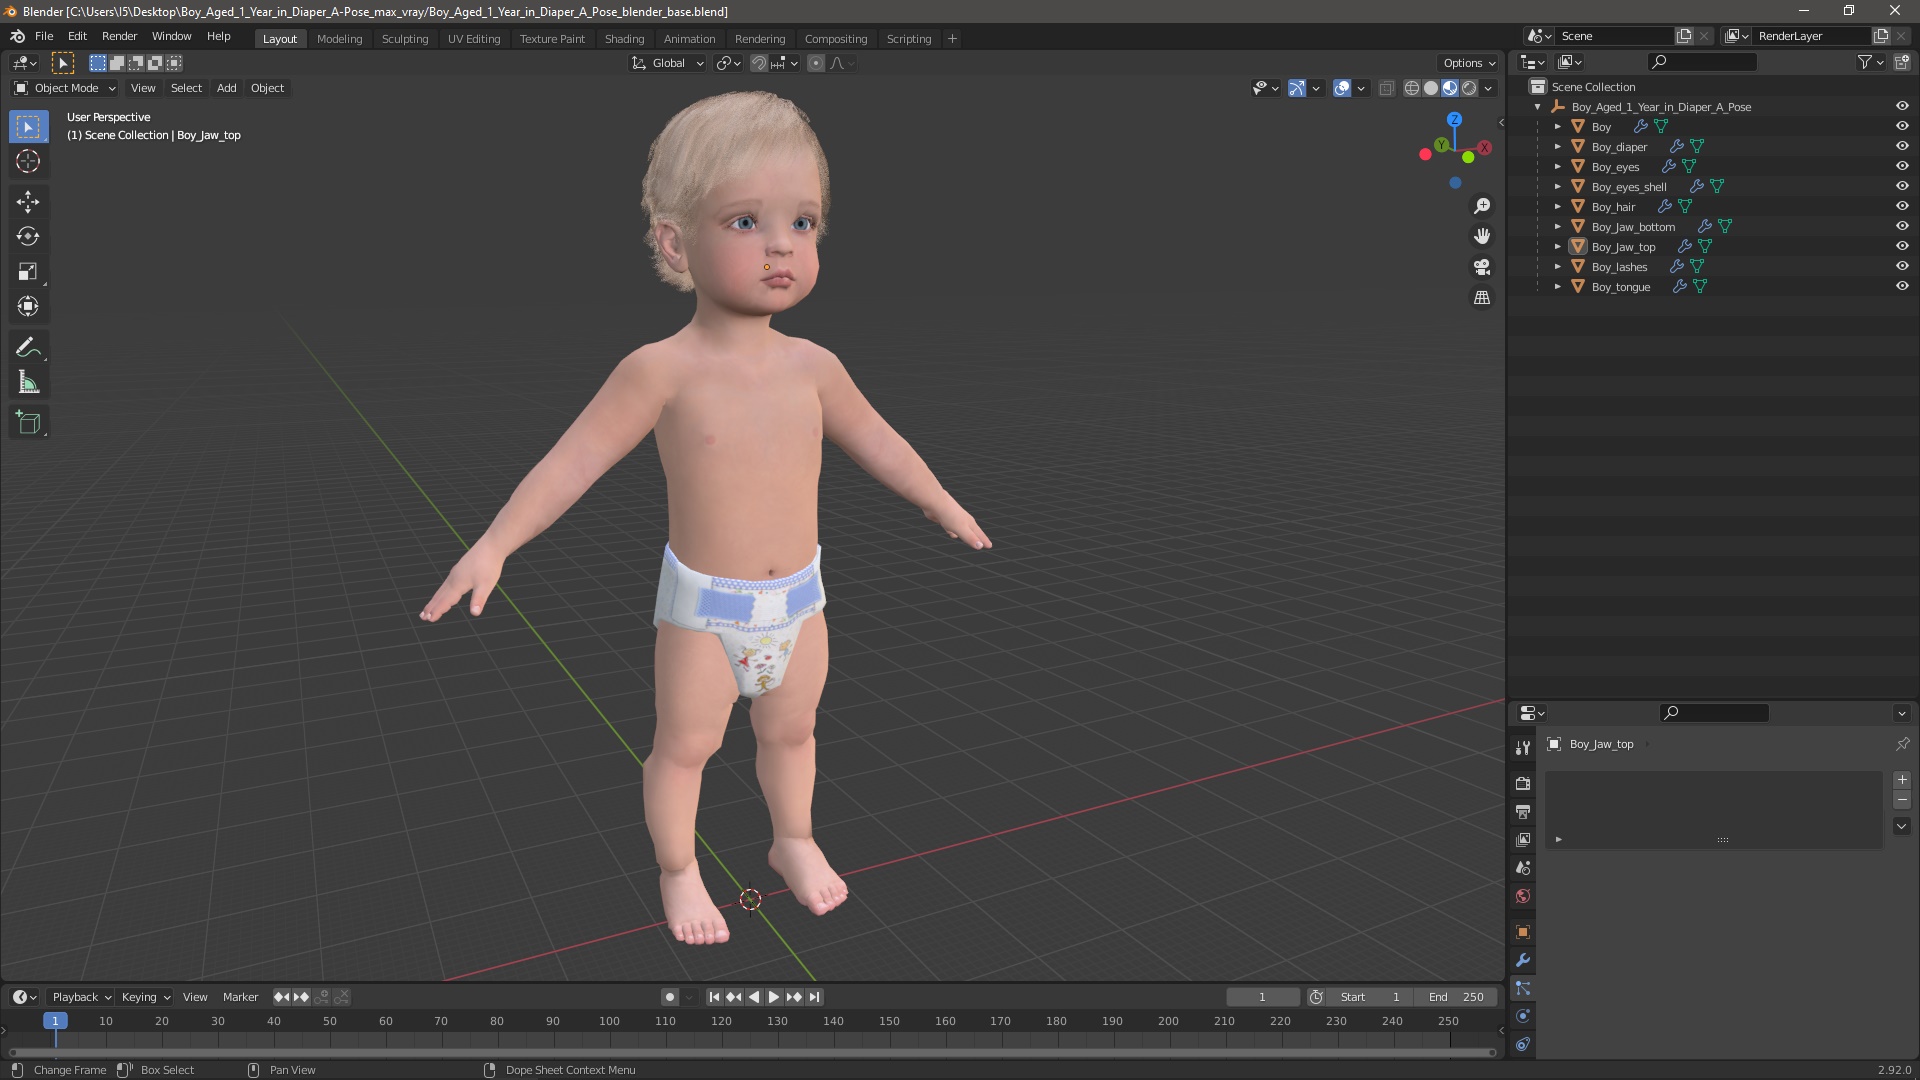Click the Options button in header

[x=1468, y=63]
